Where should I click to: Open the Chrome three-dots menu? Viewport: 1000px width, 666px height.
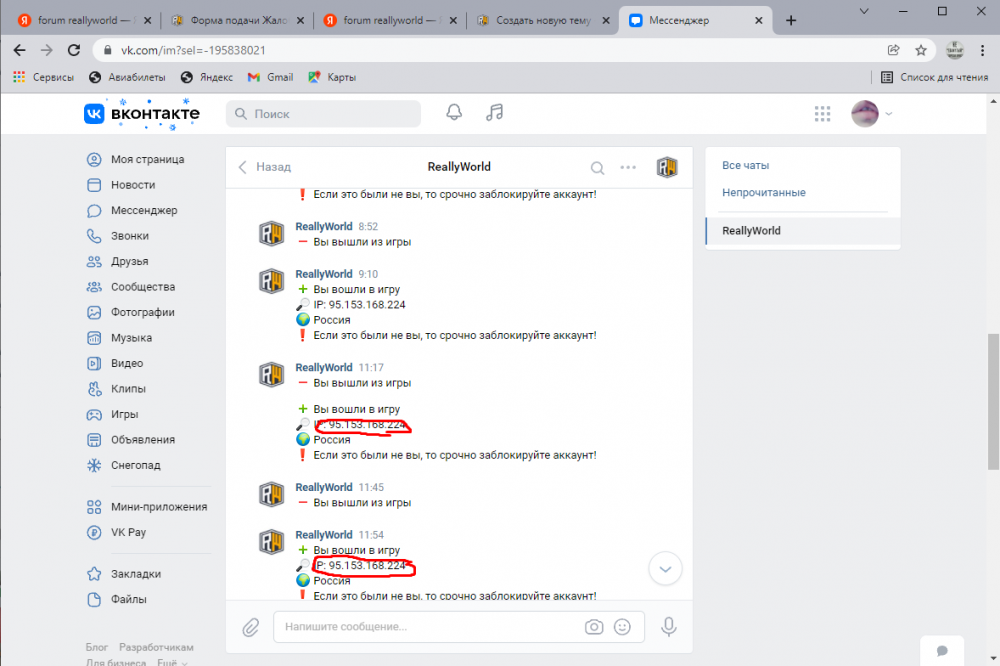982,50
